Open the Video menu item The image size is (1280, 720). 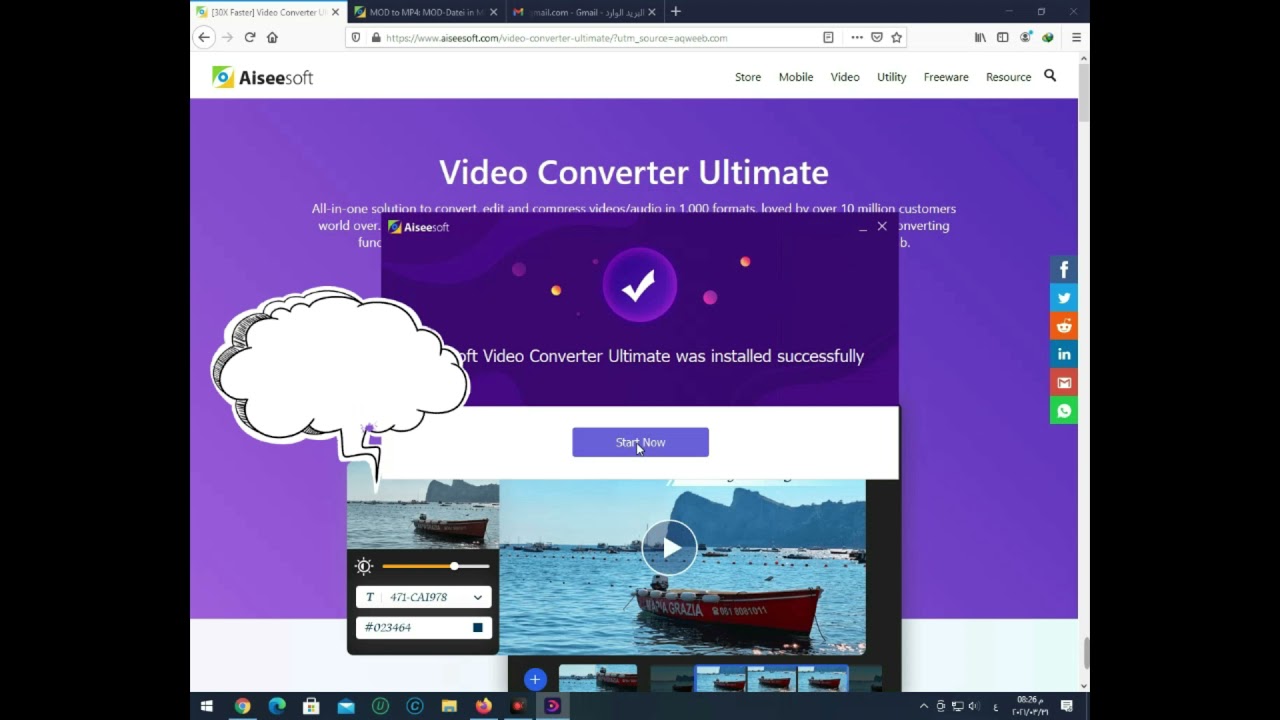(x=845, y=77)
